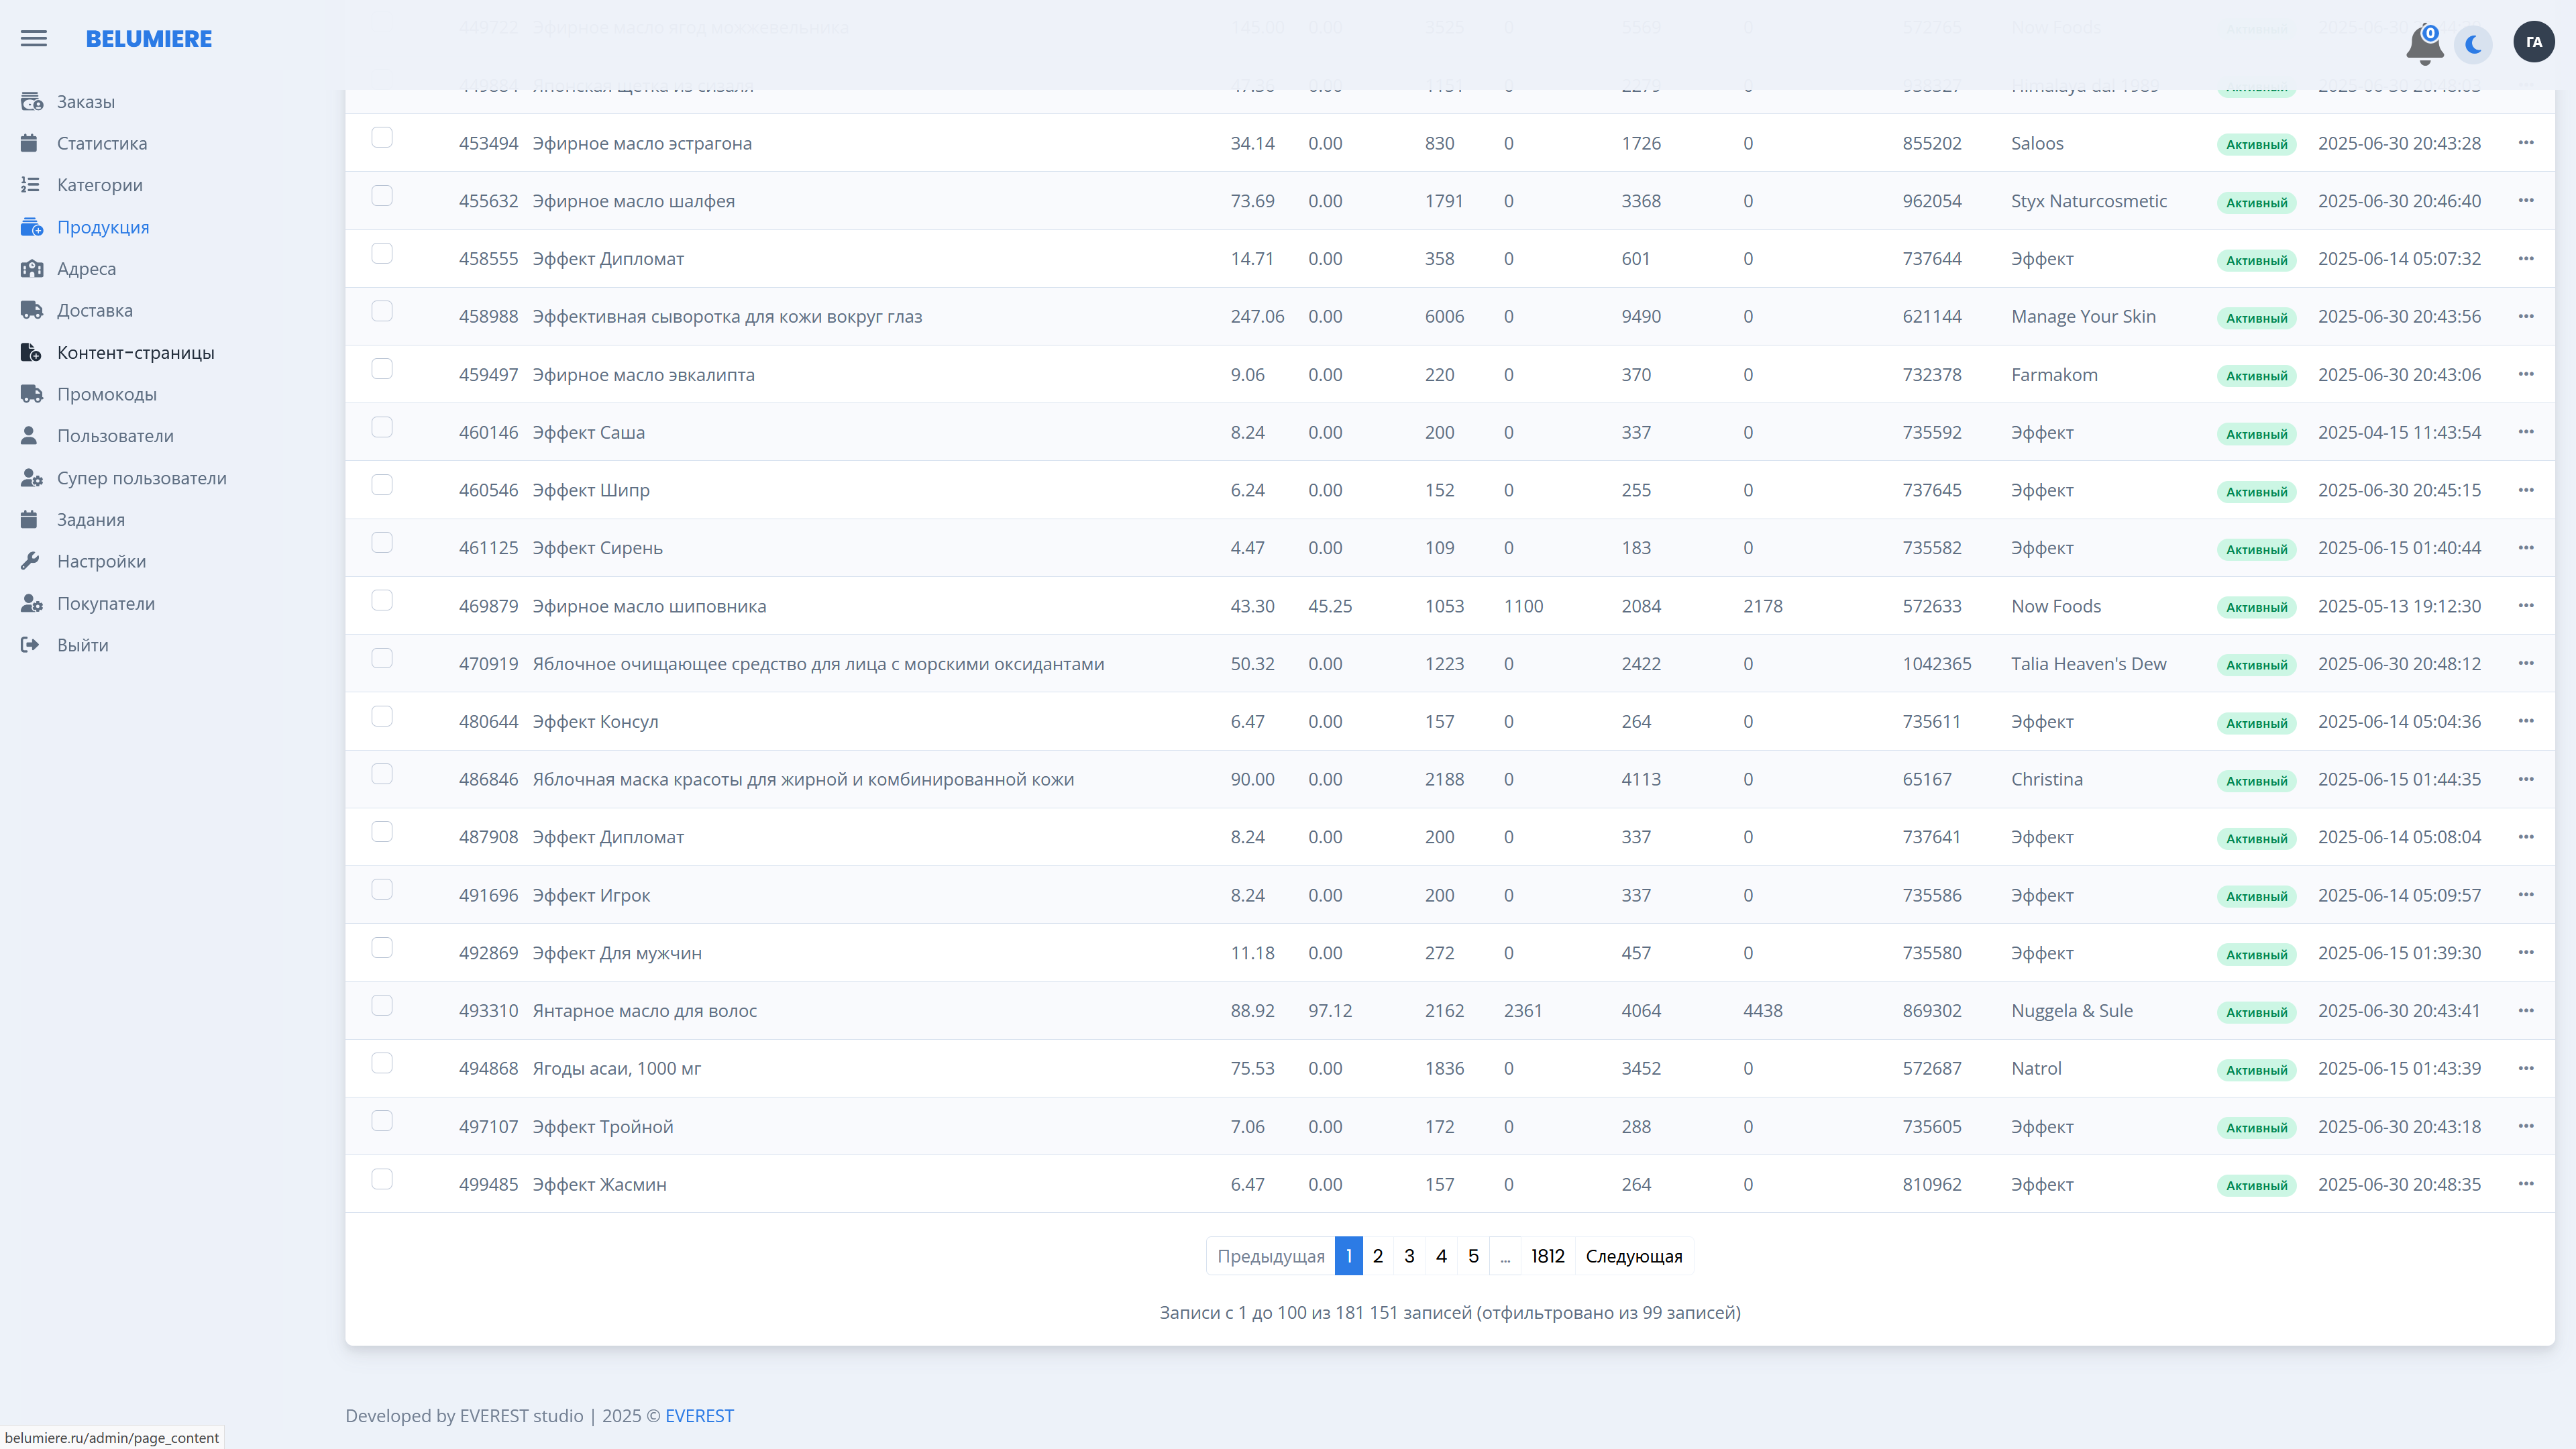
Task: Jump to pagination page 1812
Action: tap(1547, 1256)
